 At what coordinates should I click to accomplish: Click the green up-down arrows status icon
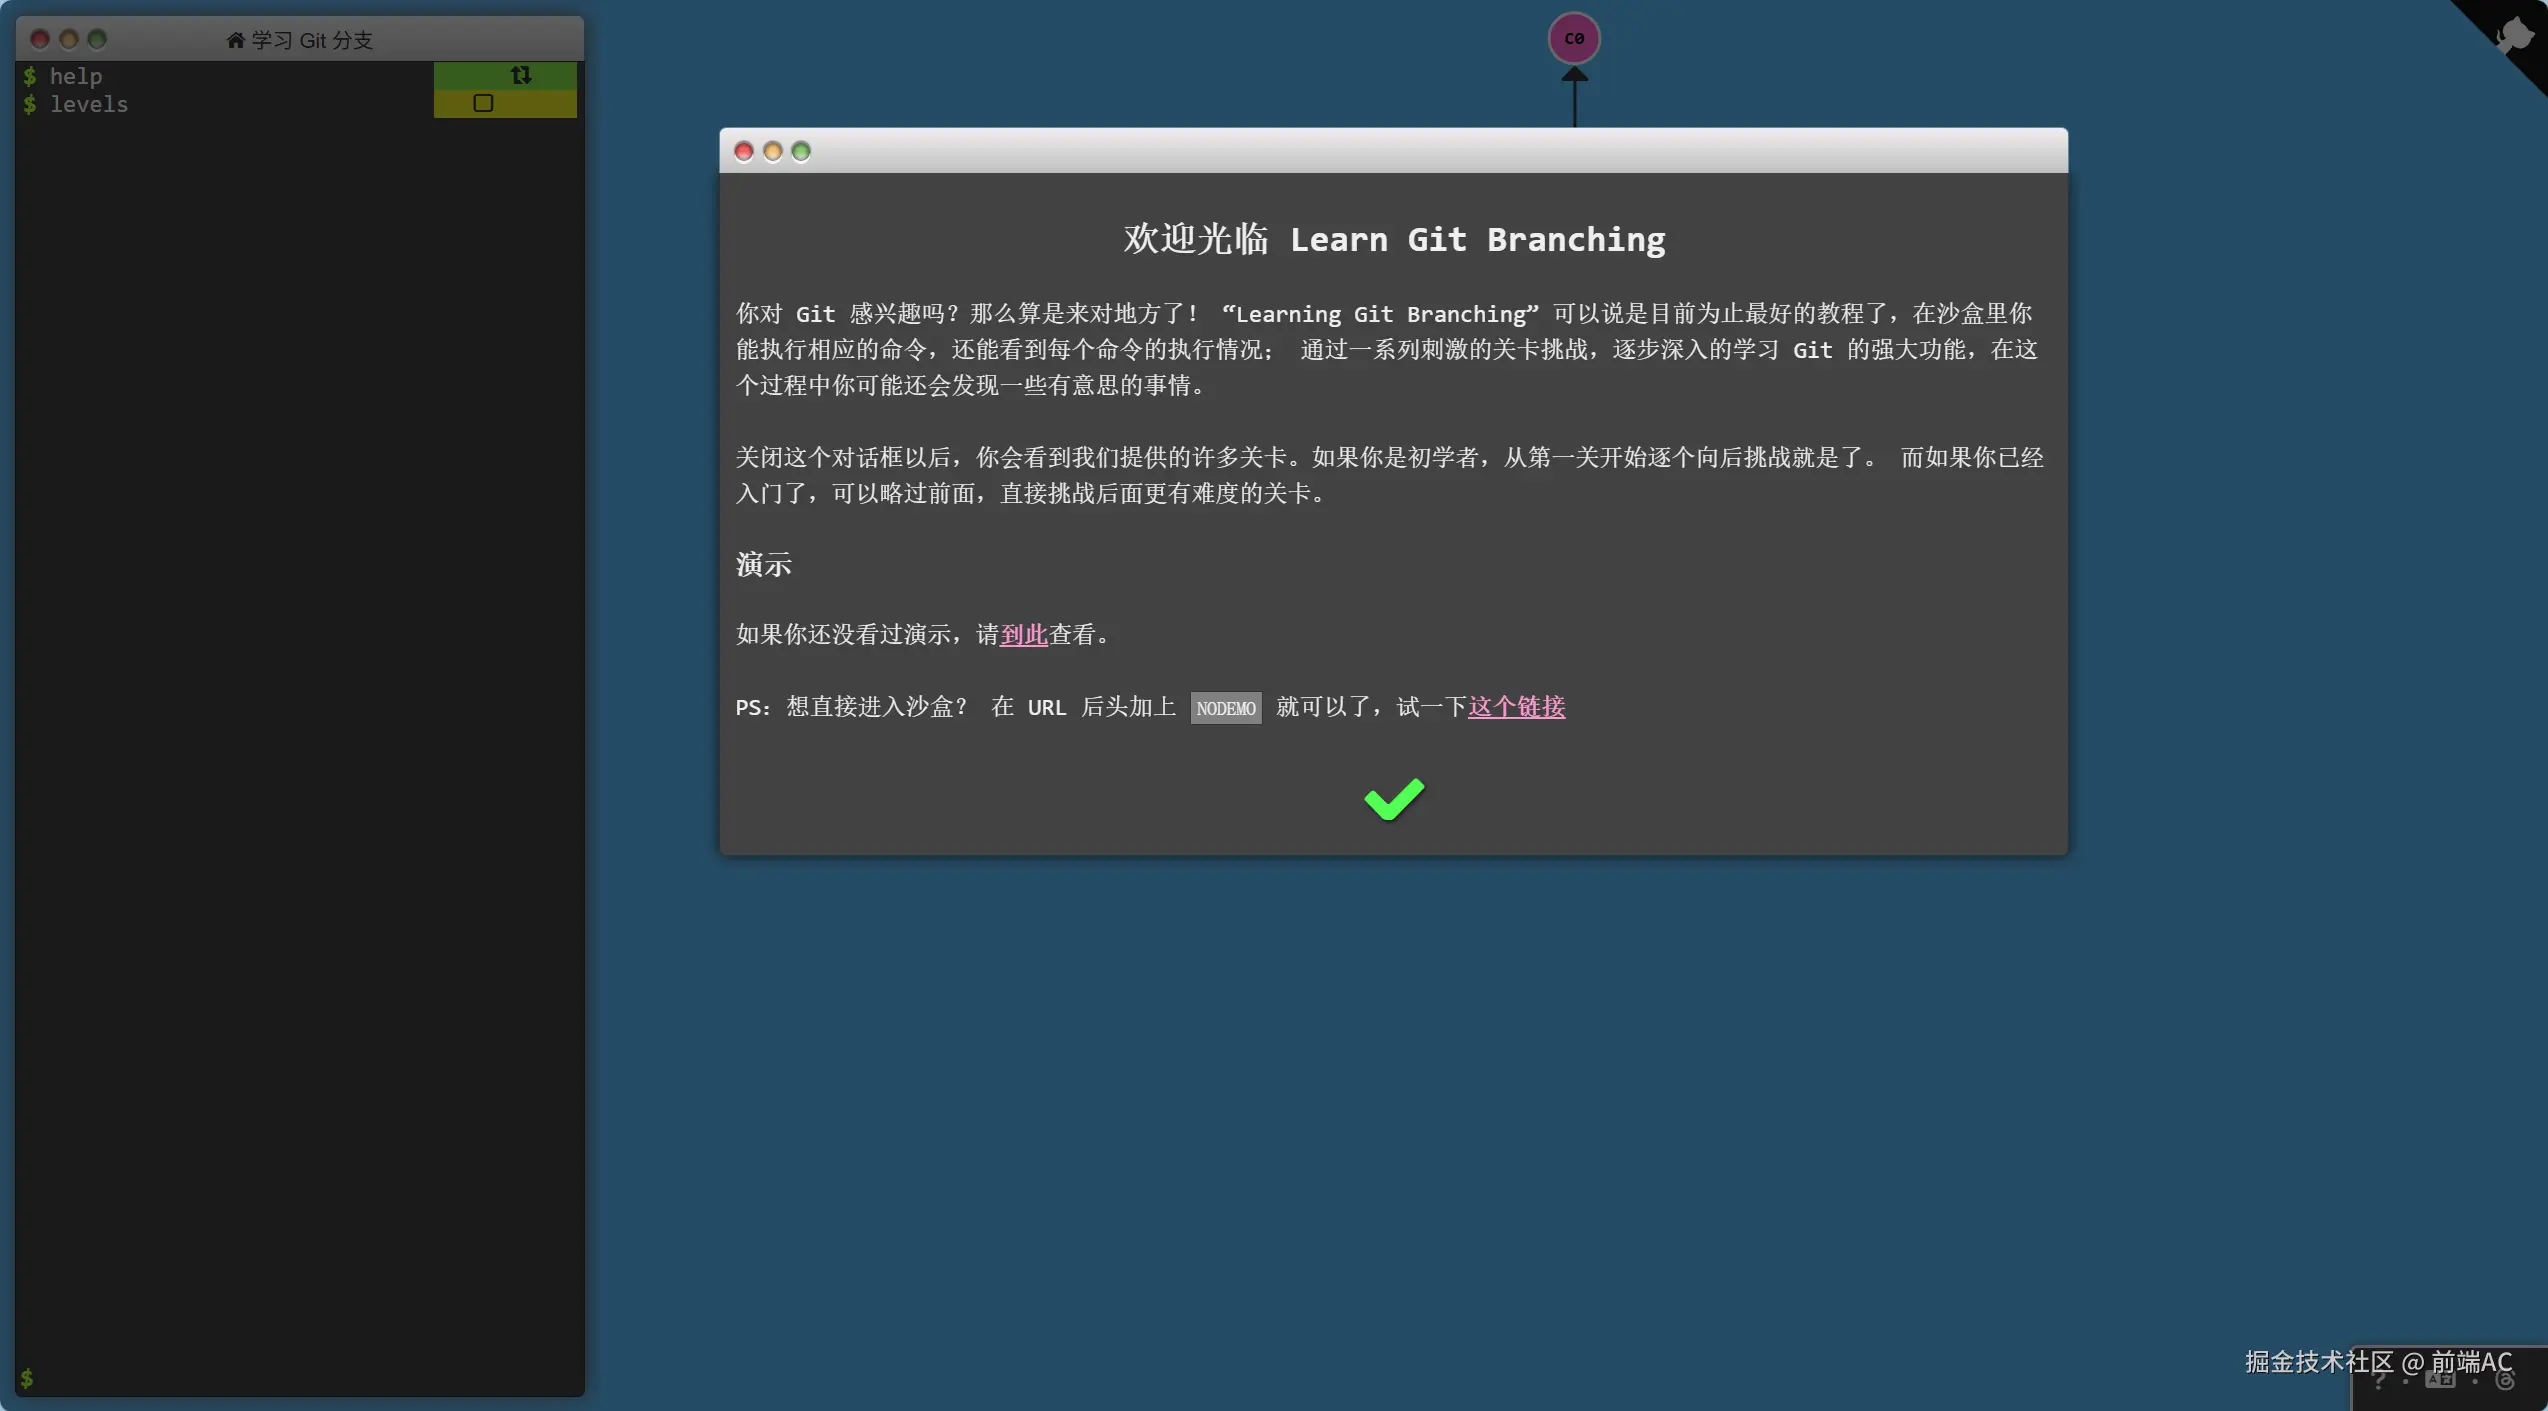coord(520,75)
